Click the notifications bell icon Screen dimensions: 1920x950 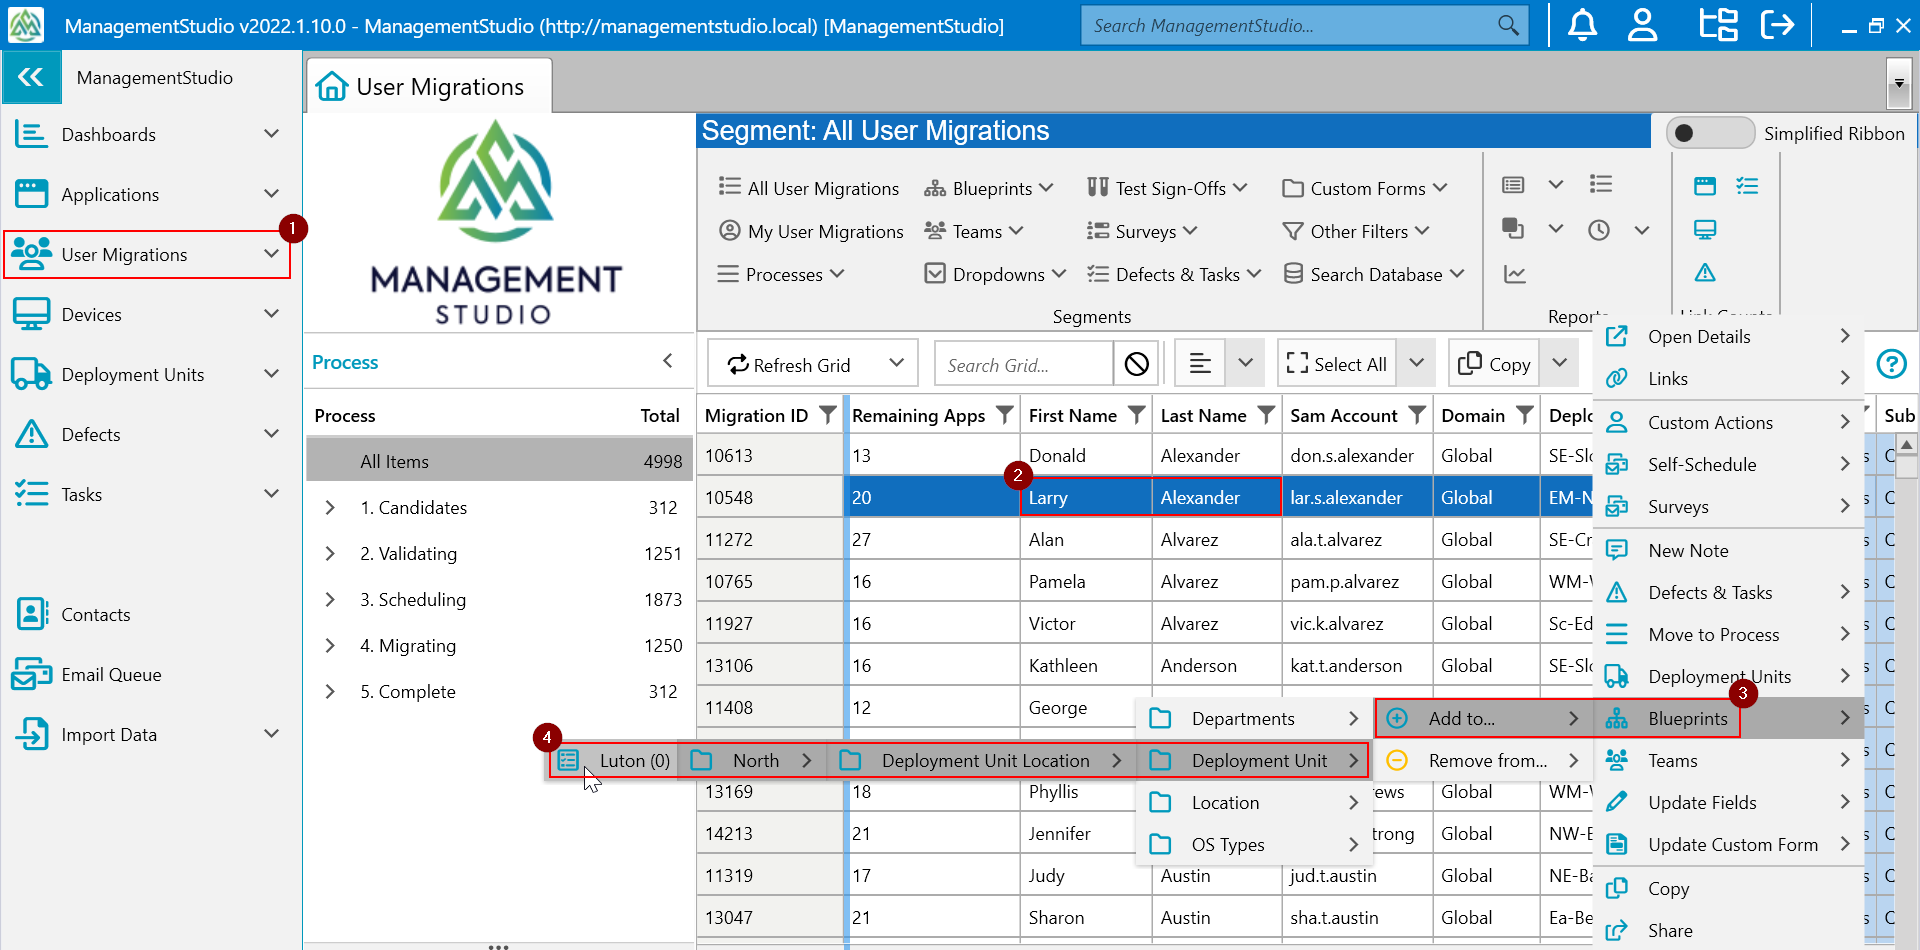[1582, 25]
